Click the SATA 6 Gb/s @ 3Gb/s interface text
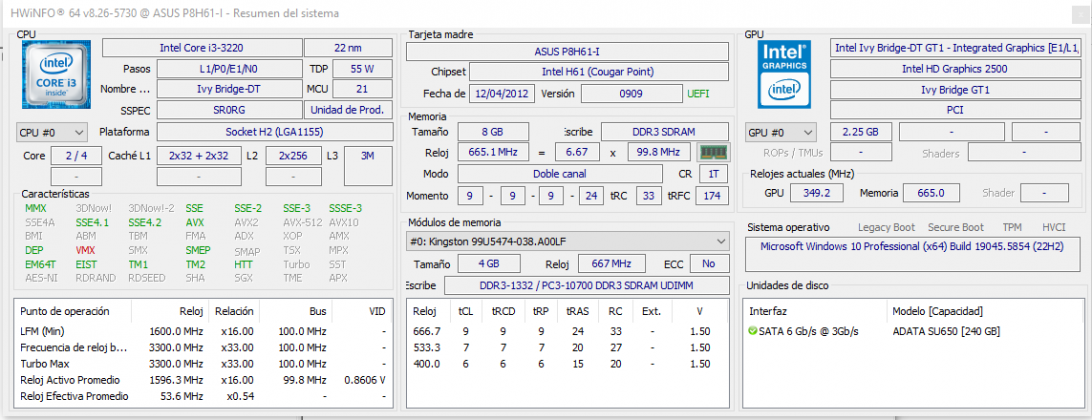This screenshot has width=1092, height=420. click(x=809, y=332)
